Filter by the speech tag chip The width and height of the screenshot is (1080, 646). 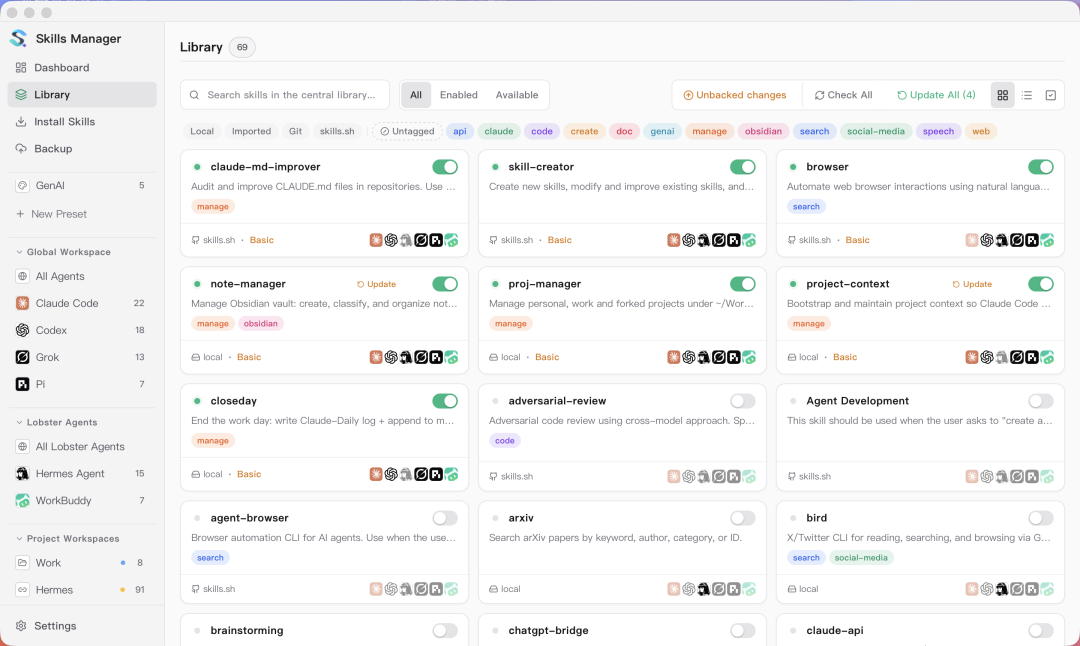pyautogui.click(x=938, y=131)
